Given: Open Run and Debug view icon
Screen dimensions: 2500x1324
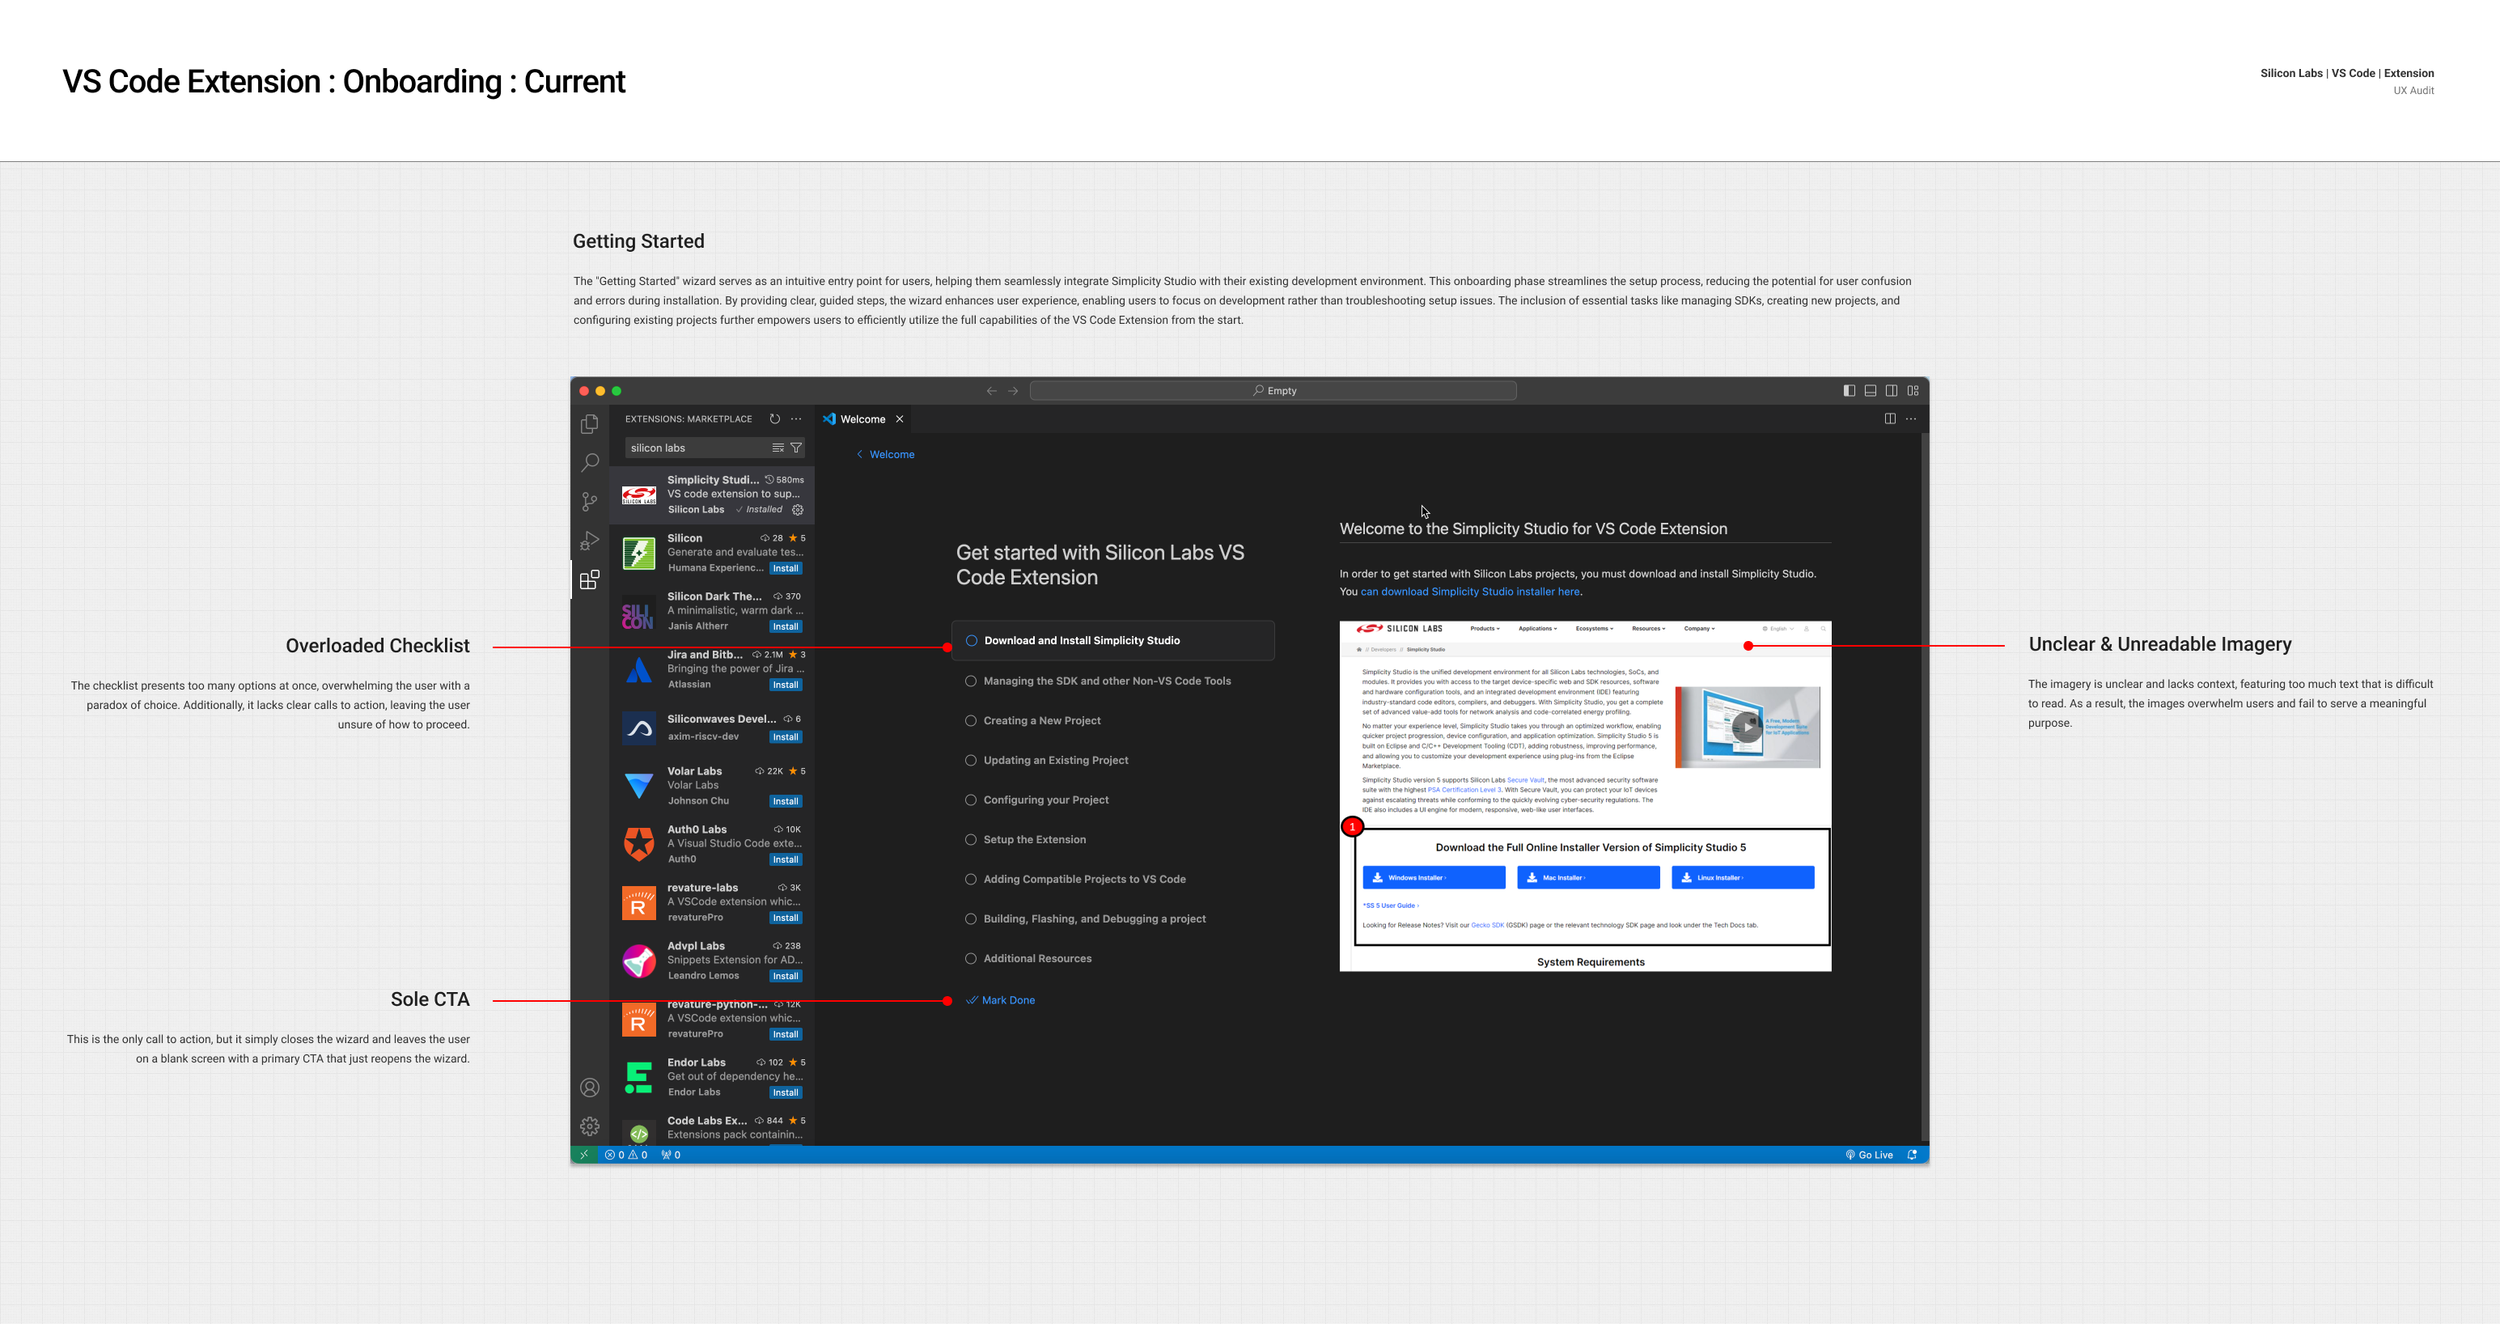Looking at the screenshot, I should click(x=590, y=541).
